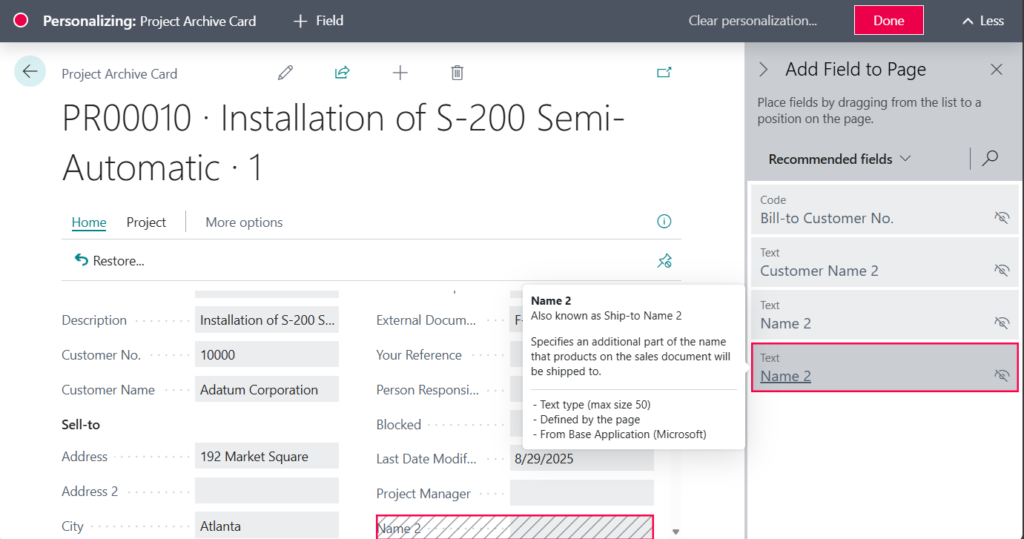Toggle visibility icon for Customer Name 2

[x=1001, y=270]
